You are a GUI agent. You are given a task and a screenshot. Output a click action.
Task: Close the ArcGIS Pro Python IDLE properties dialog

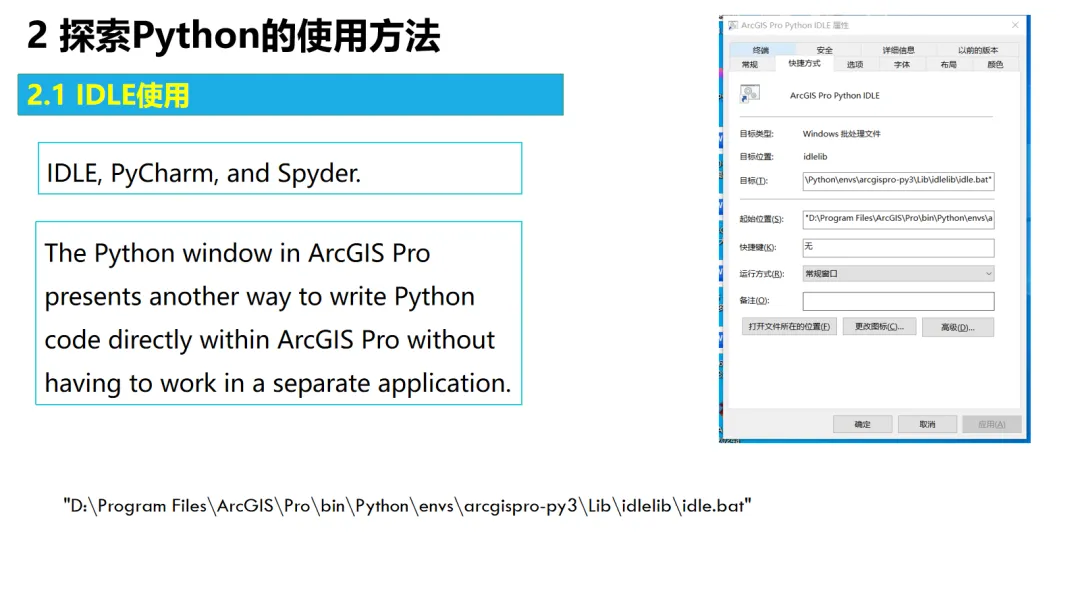click(x=1015, y=25)
